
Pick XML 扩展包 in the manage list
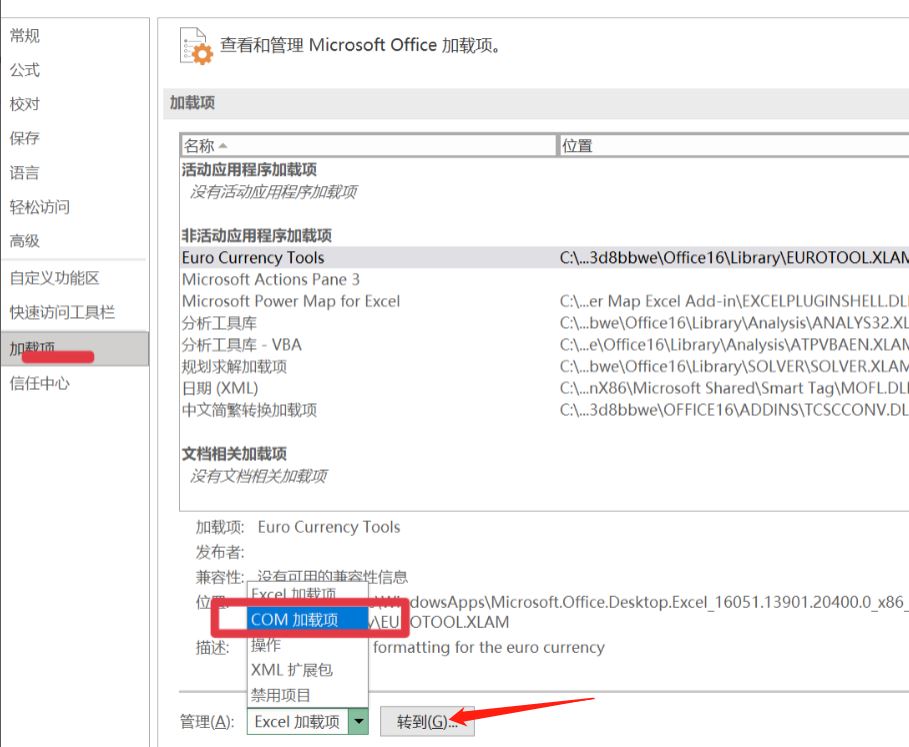pyautogui.click(x=291, y=670)
